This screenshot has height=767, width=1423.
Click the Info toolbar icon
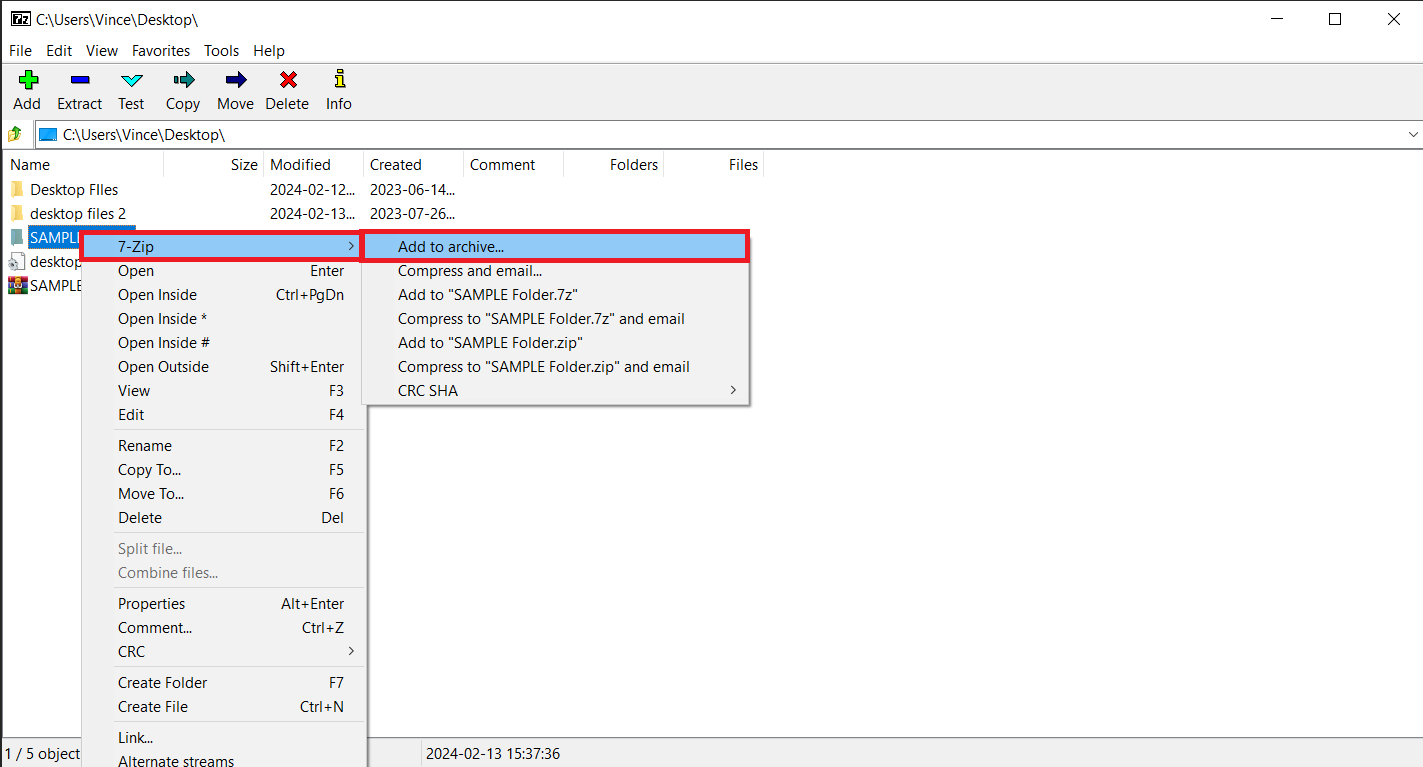point(339,79)
